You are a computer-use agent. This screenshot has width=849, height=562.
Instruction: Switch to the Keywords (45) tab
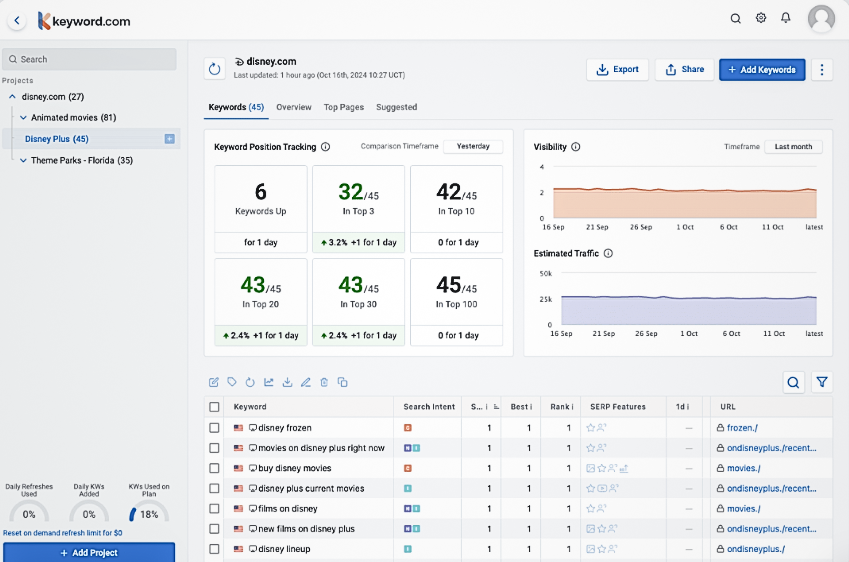point(236,107)
